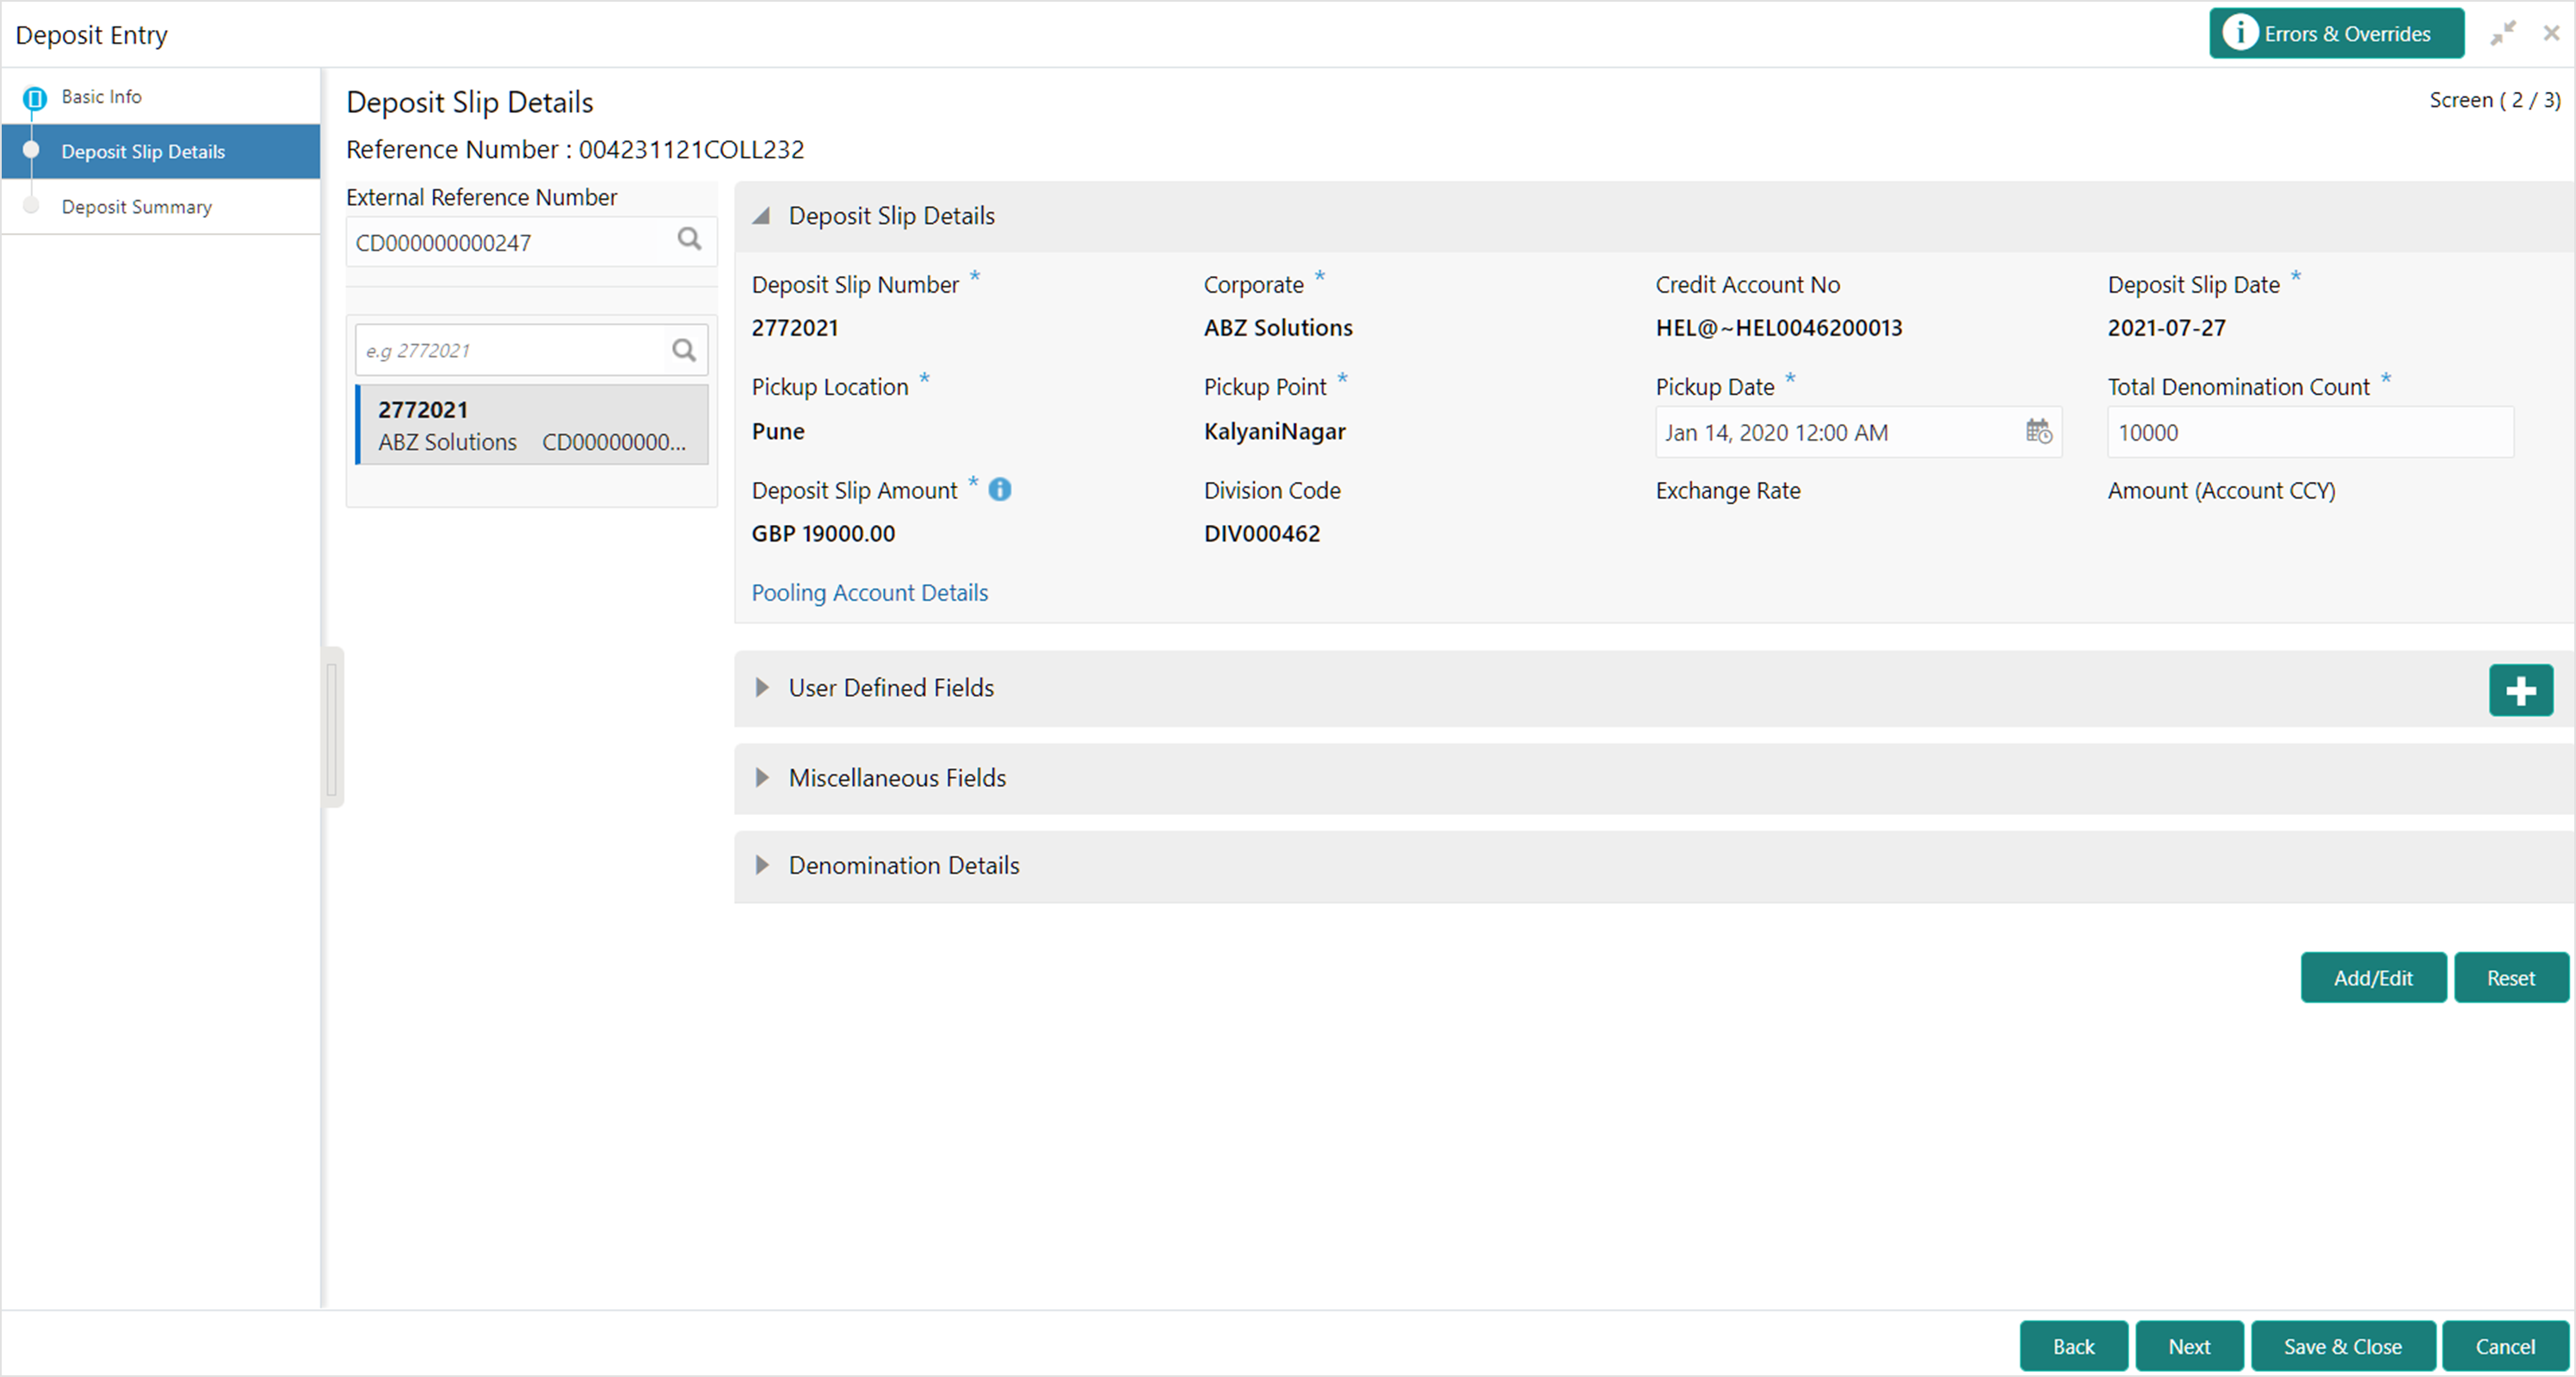Screen dimensions: 2576x1377
Task: Click Save & Close
Action: pyautogui.click(x=2342, y=1347)
